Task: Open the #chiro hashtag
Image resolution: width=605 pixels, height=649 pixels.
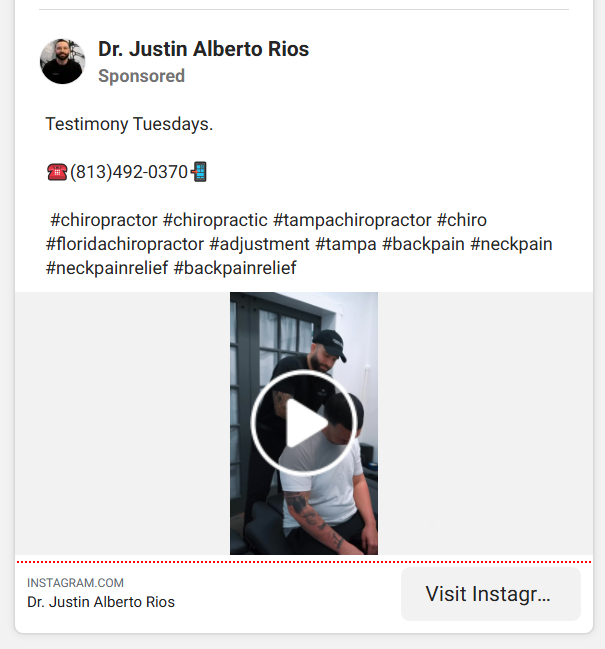Action: tap(462, 220)
